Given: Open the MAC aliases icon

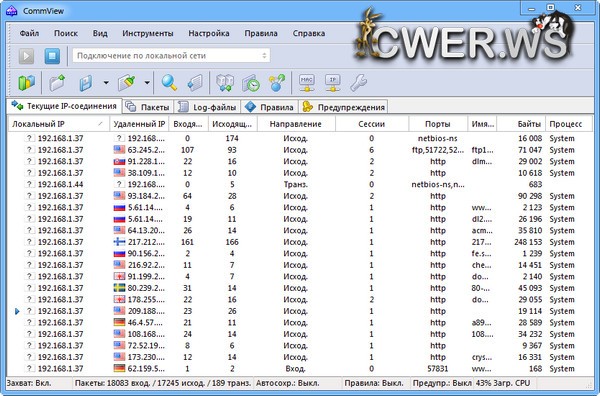Looking at the screenshot, I should [307, 82].
